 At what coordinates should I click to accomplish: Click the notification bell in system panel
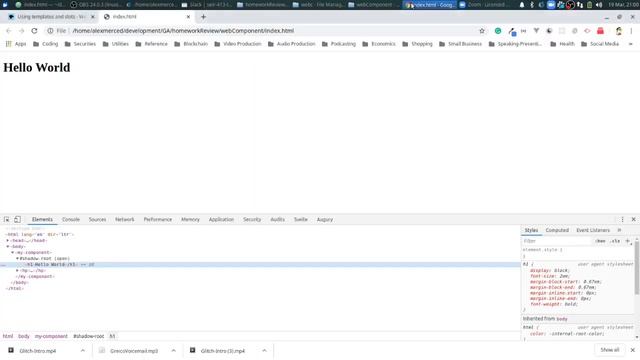coord(522,5)
